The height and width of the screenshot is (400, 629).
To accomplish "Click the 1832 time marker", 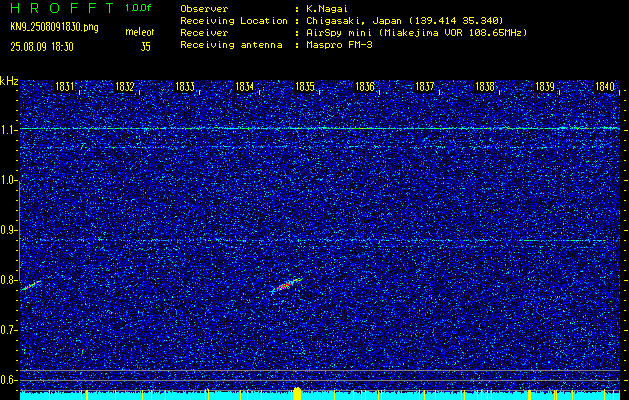I will [x=124, y=86].
